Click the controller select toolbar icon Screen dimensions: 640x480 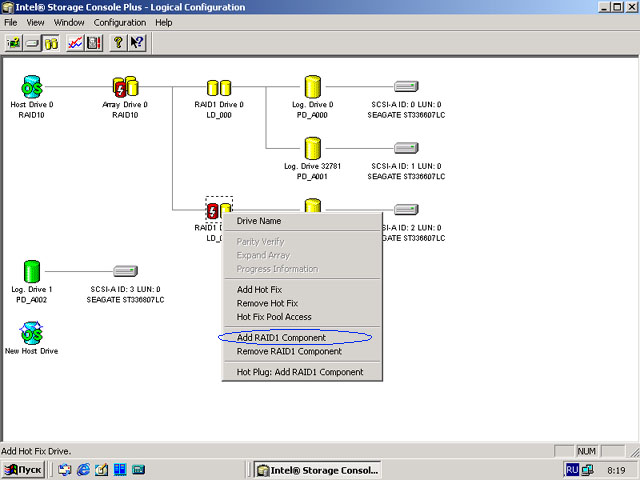click(14, 43)
